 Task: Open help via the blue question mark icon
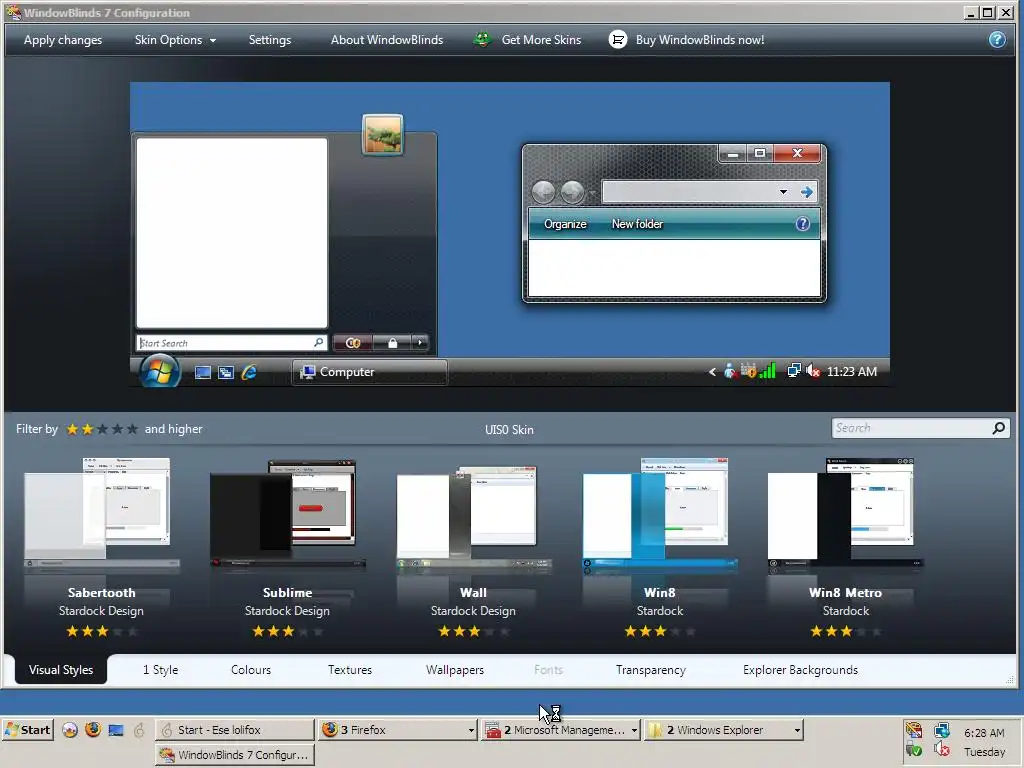[997, 40]
